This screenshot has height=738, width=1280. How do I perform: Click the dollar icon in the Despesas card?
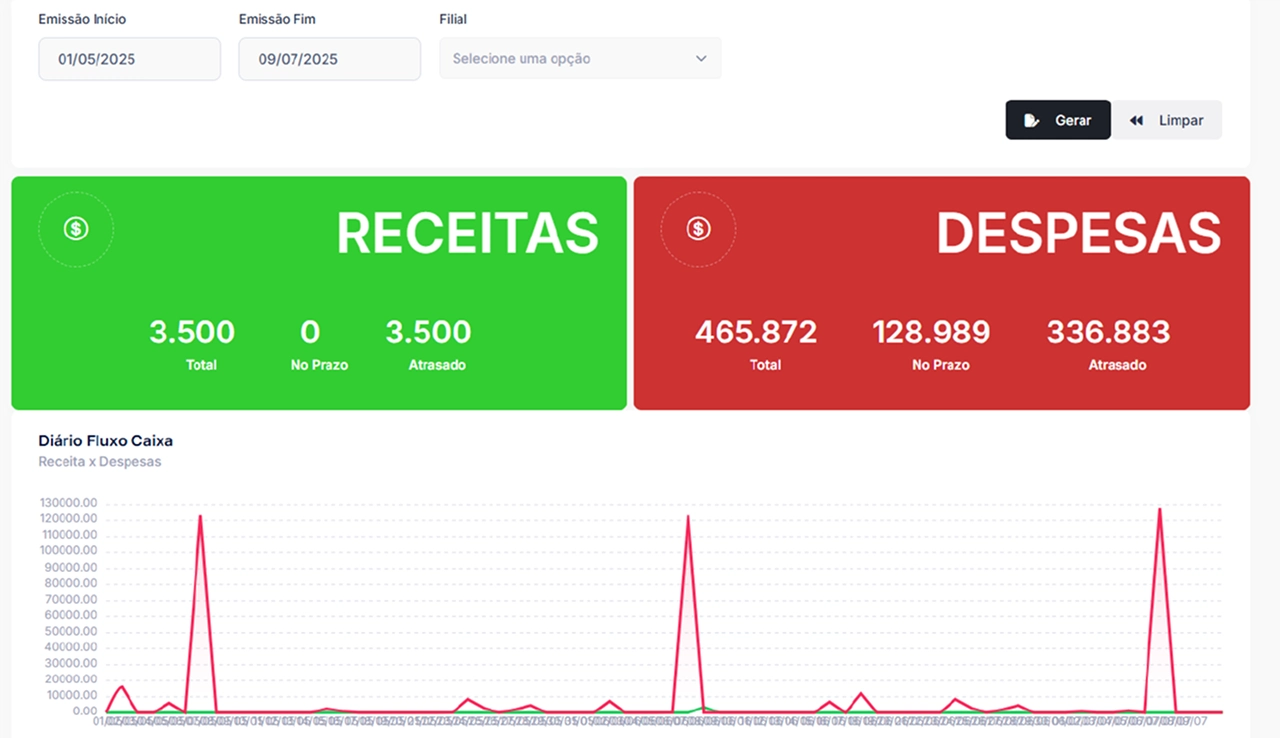[698, 229]
